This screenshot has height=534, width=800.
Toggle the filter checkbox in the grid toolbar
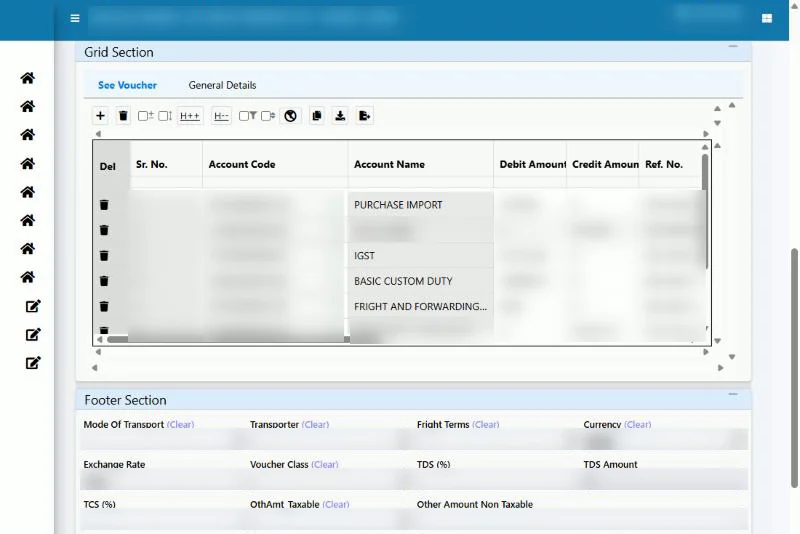coord(244,116)
